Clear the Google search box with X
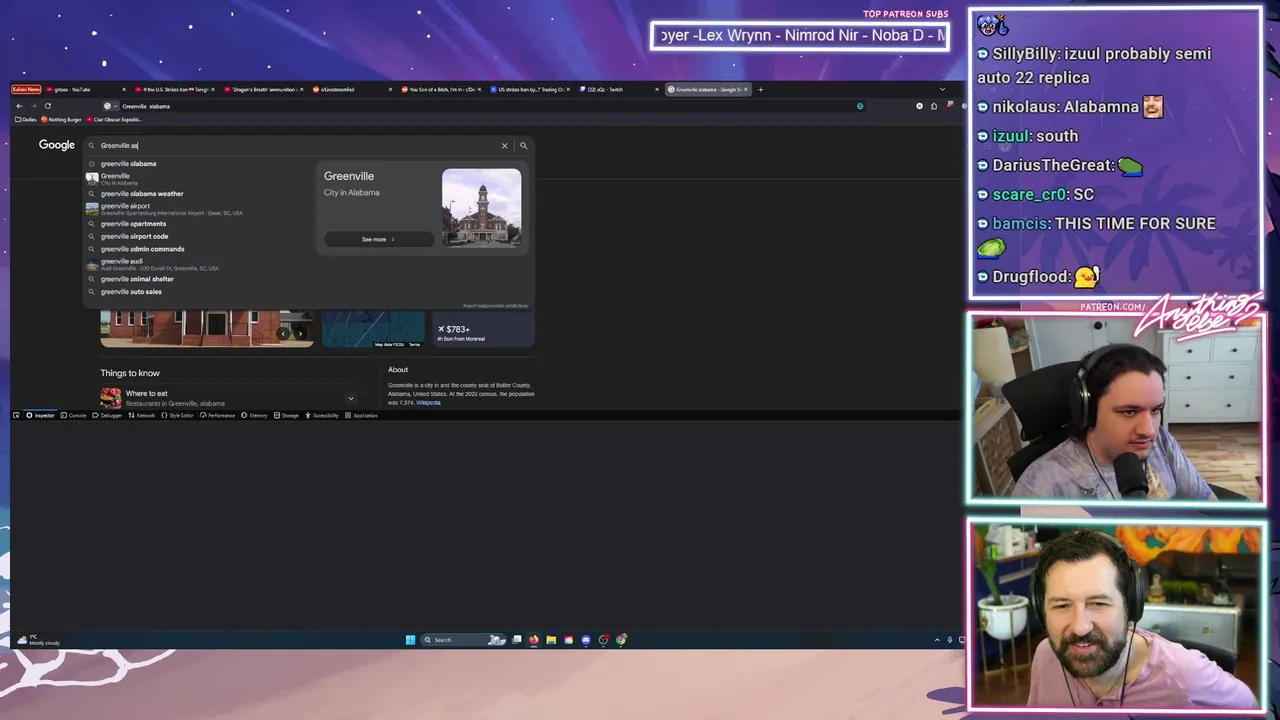 click(x=504, y=146)
